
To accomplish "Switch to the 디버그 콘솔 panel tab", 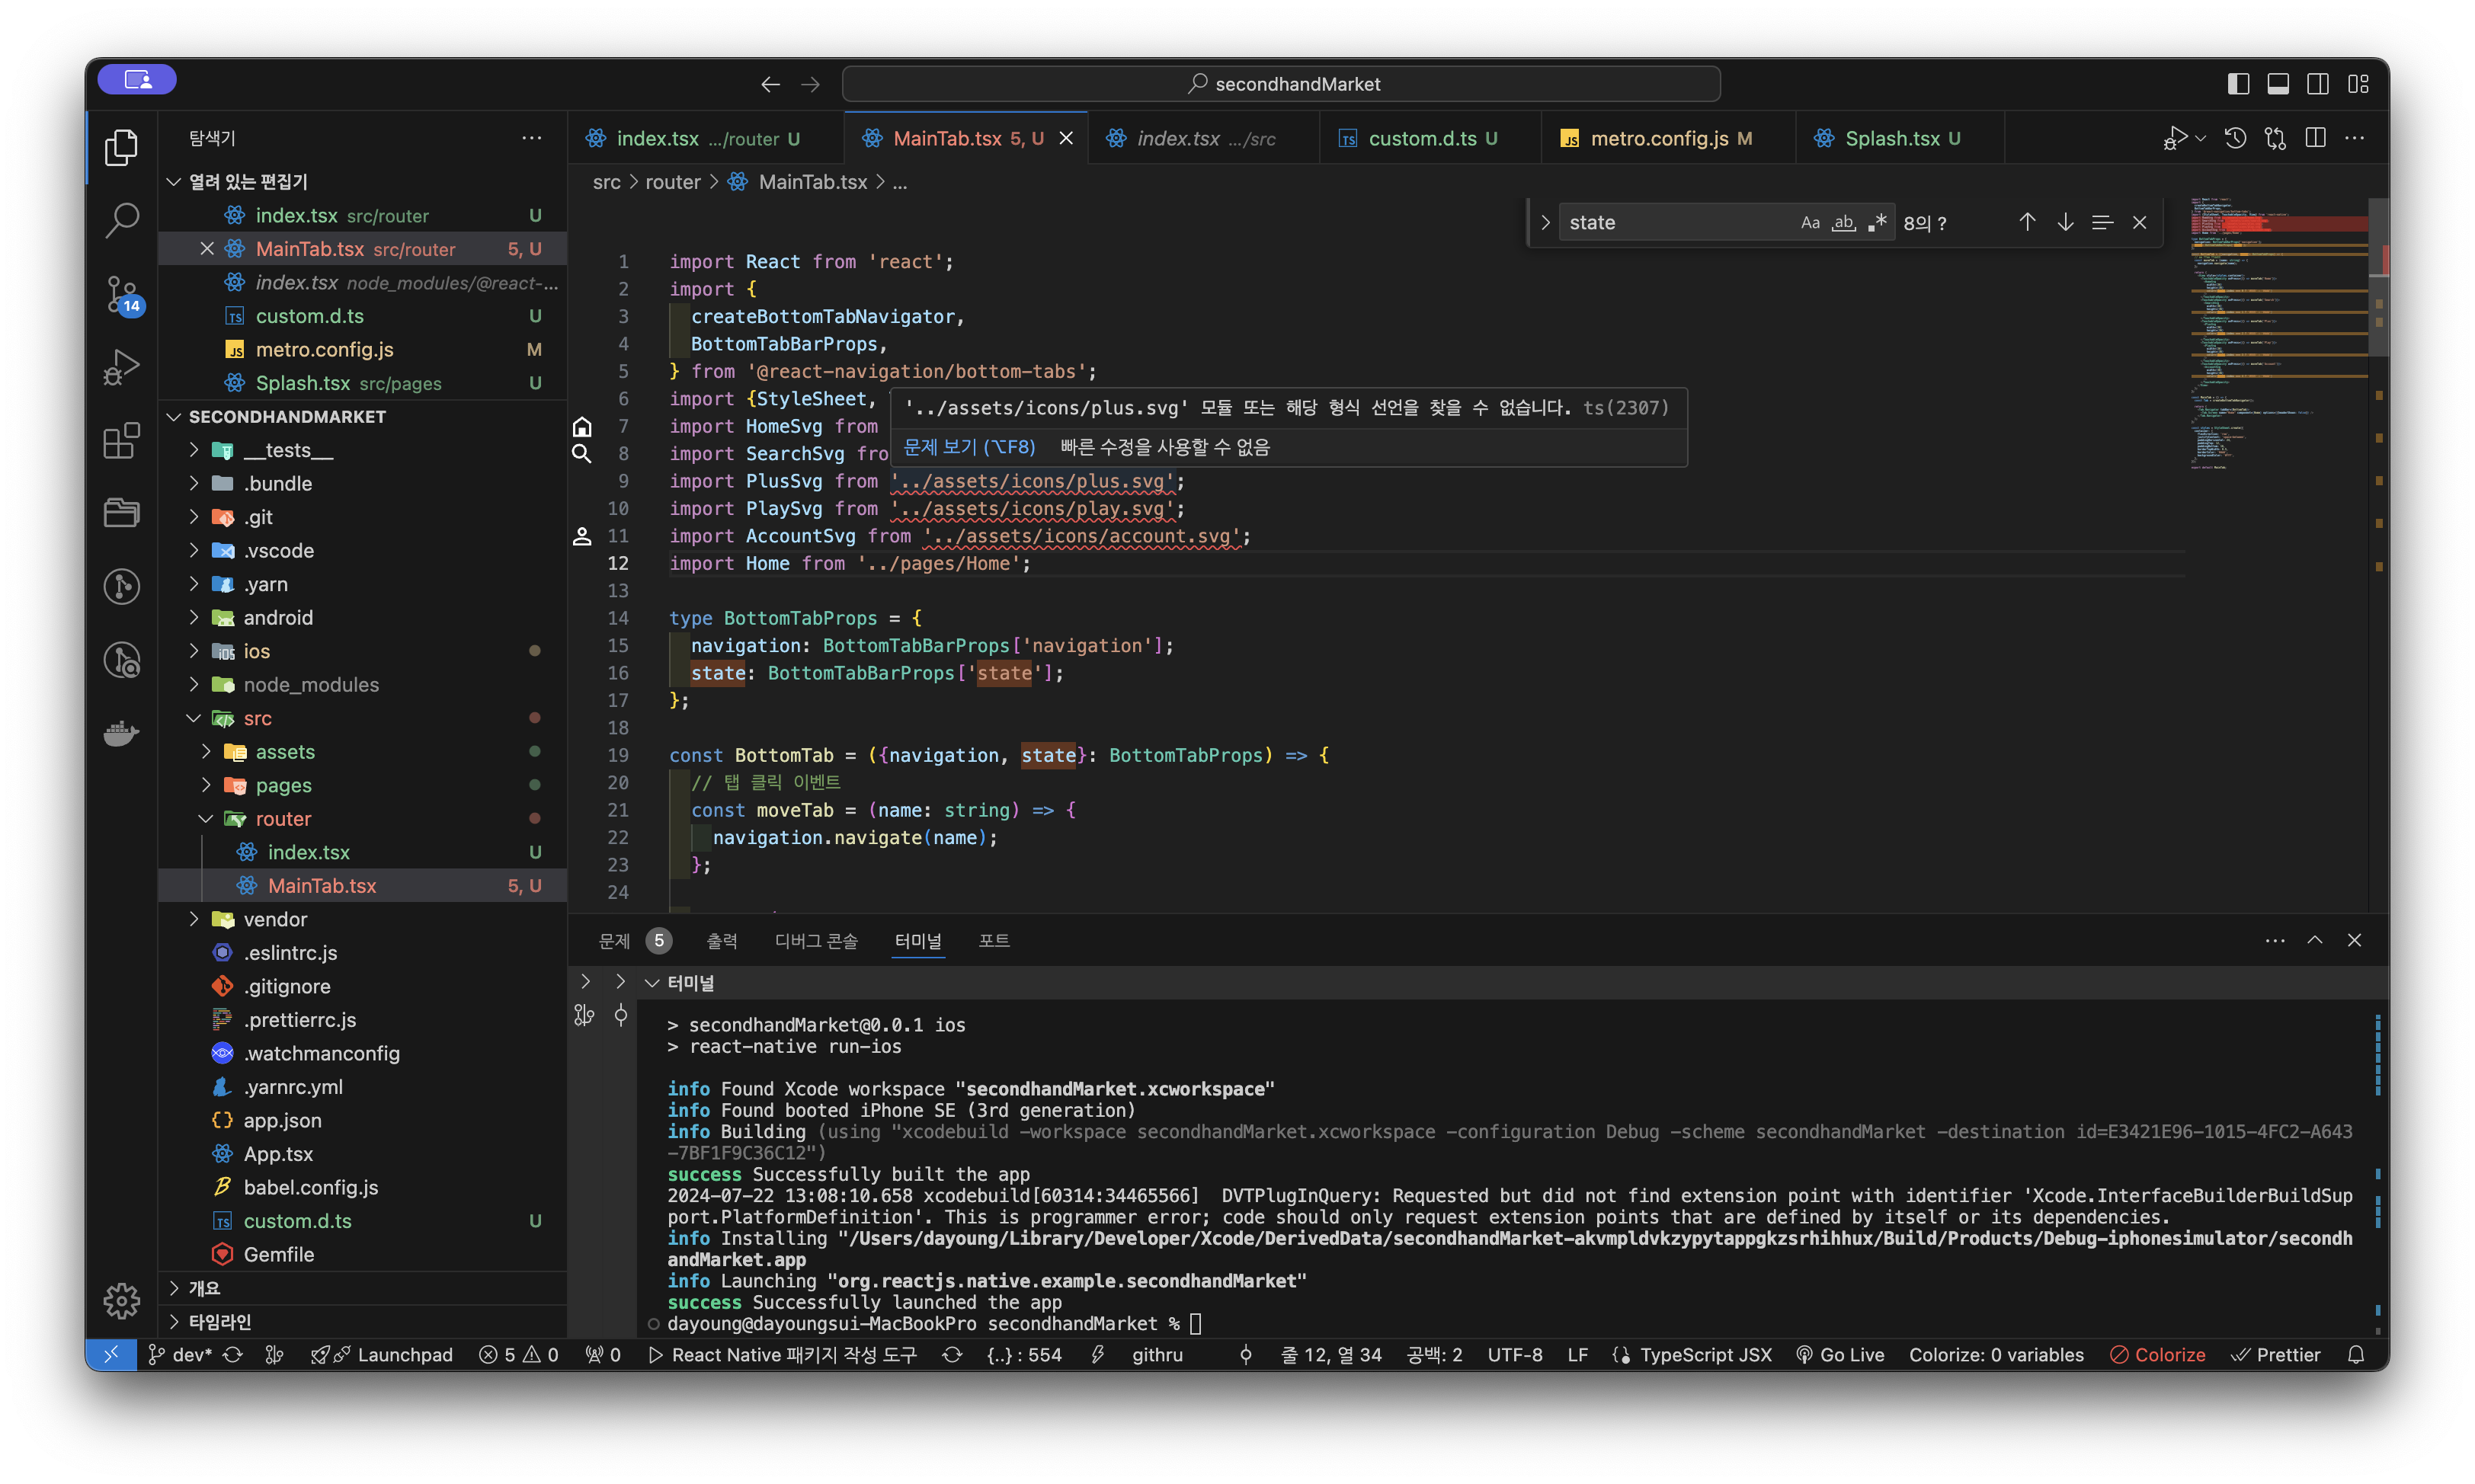I will pos(815,941).
